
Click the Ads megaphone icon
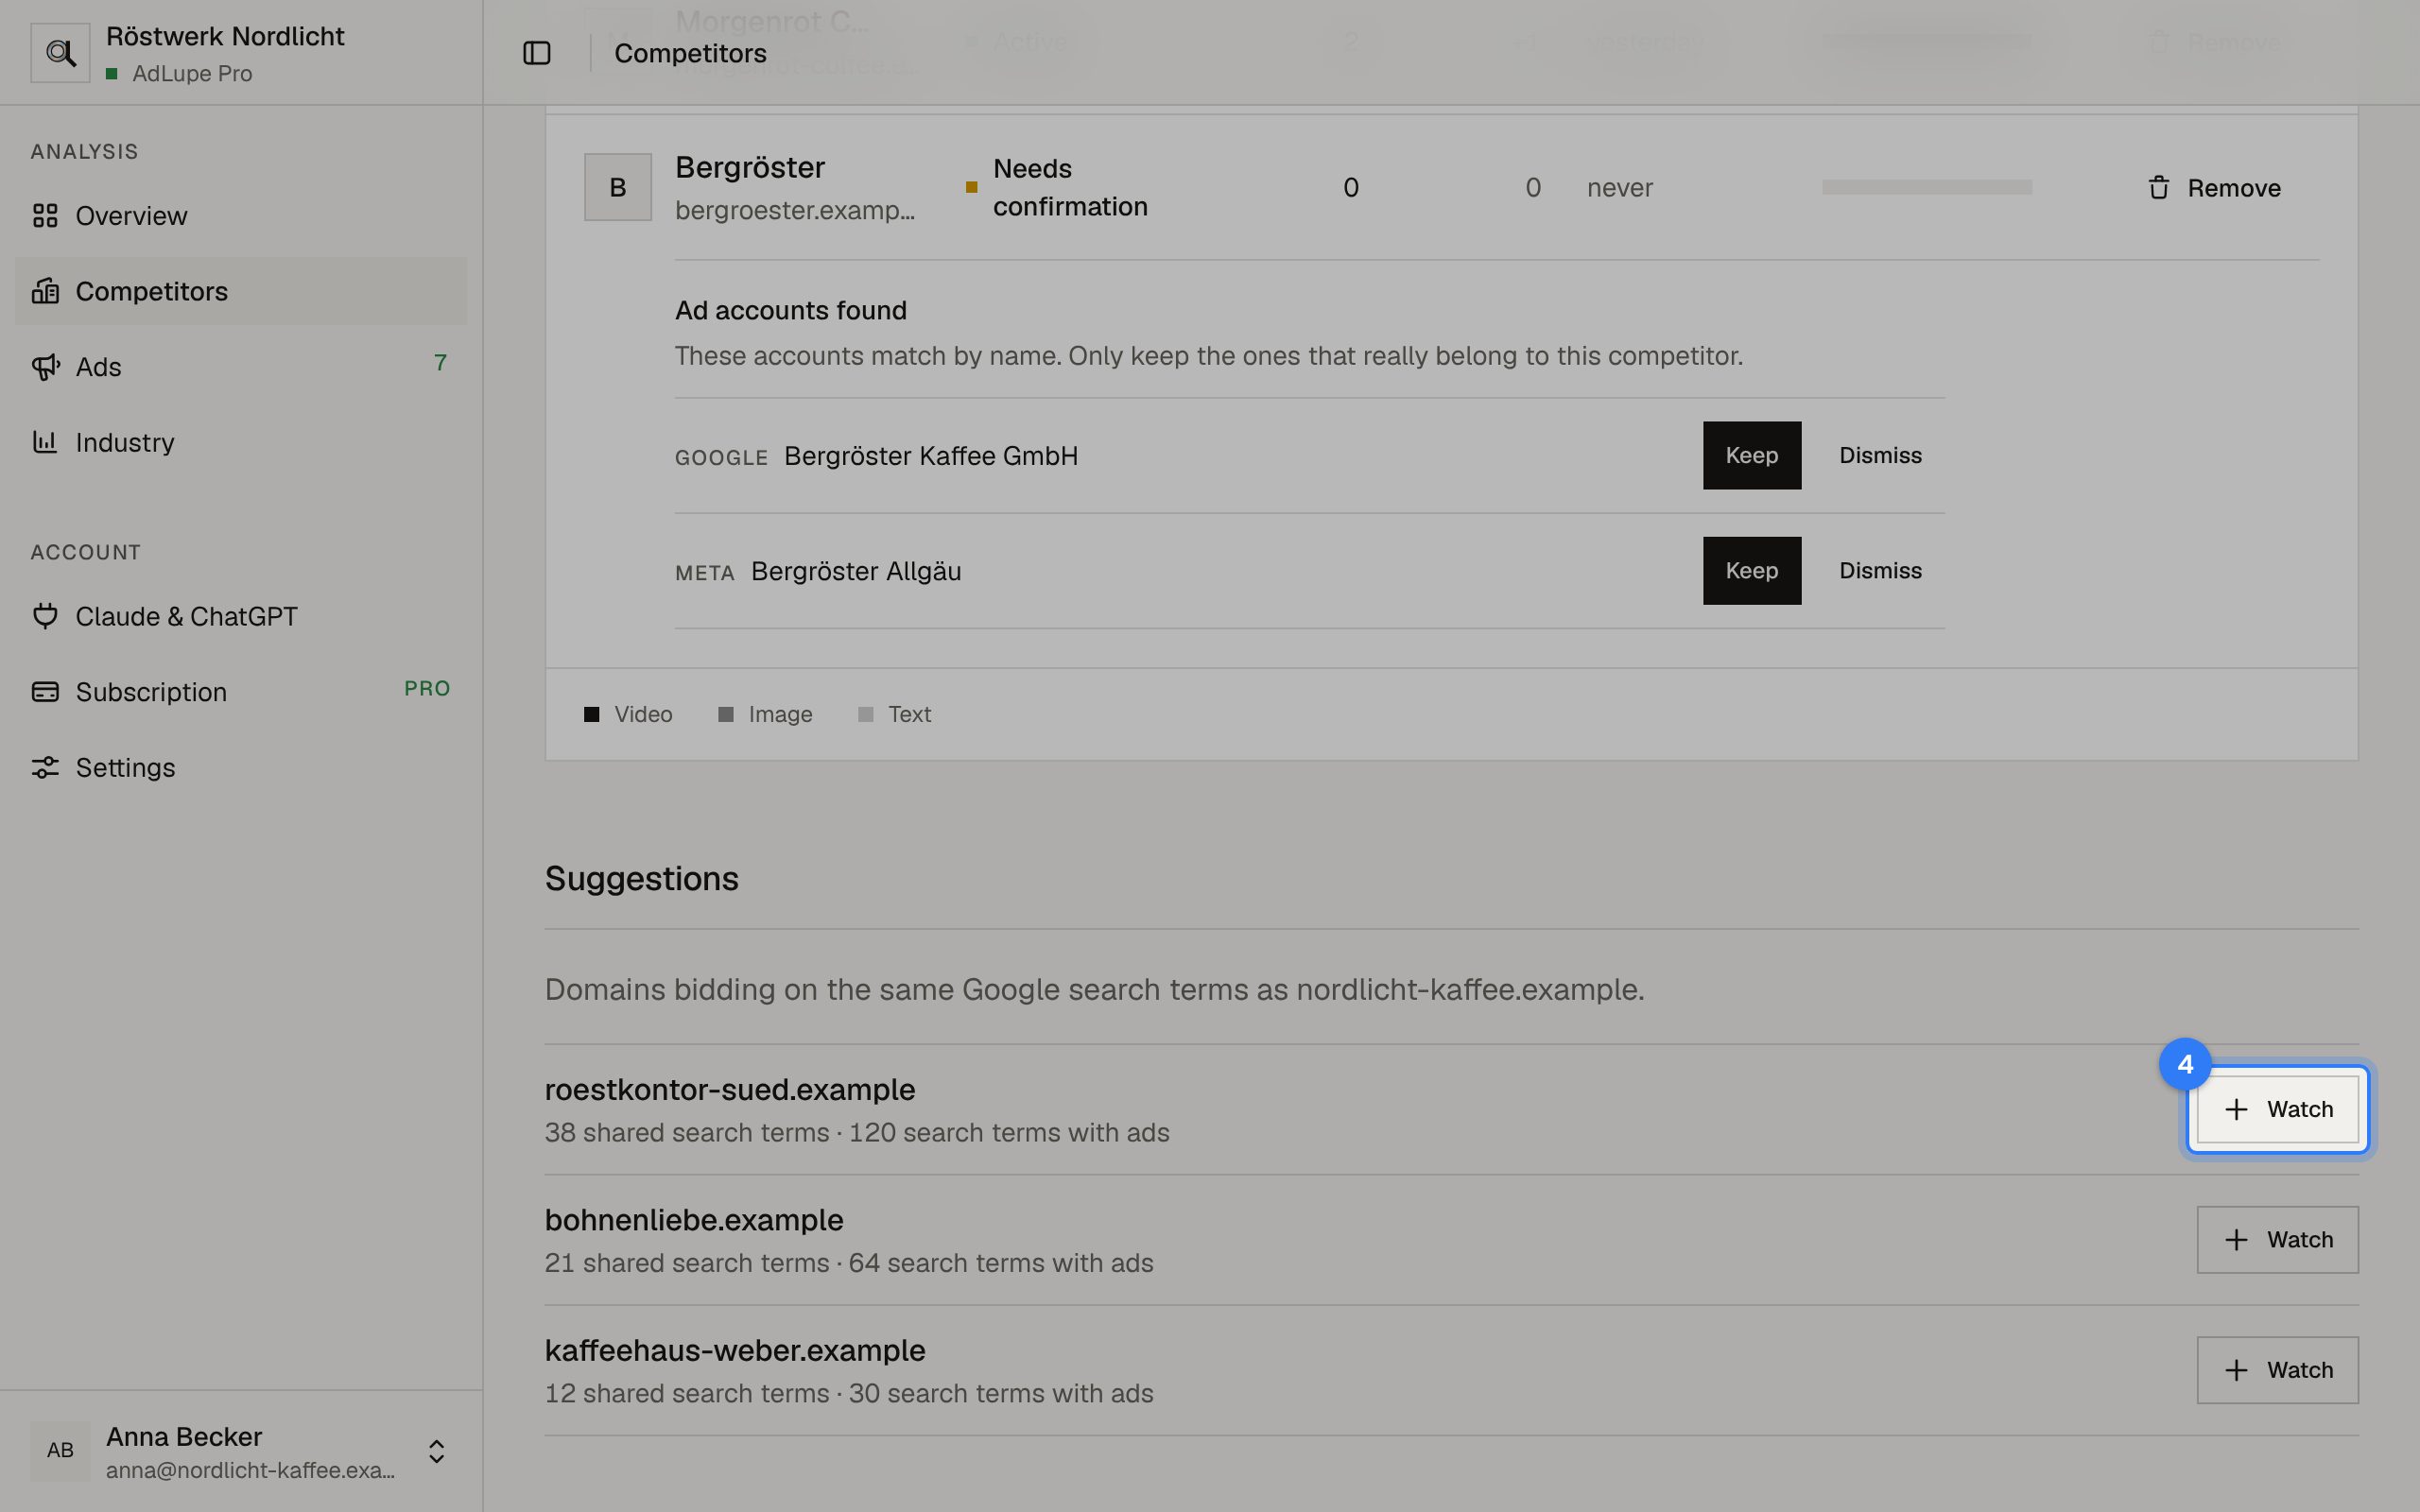45,367
